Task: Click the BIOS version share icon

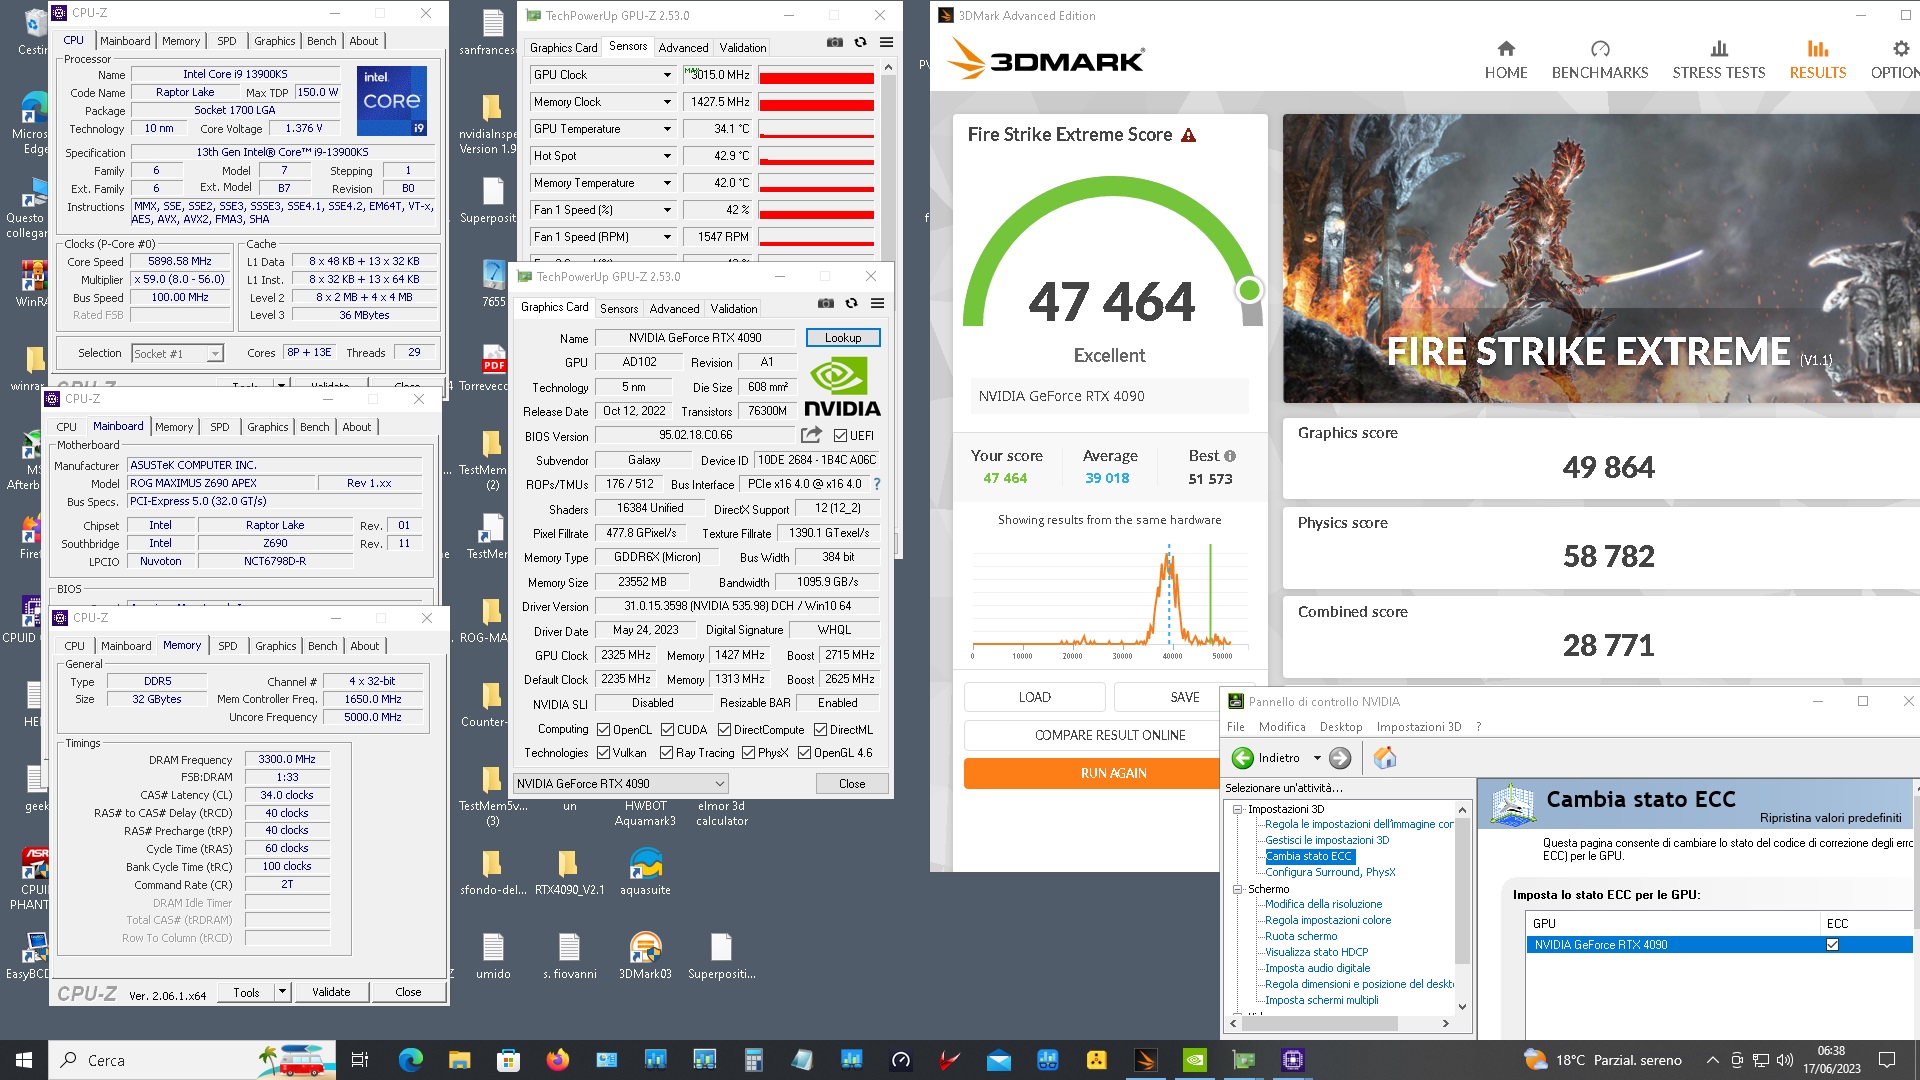Action: click(811, 435)
